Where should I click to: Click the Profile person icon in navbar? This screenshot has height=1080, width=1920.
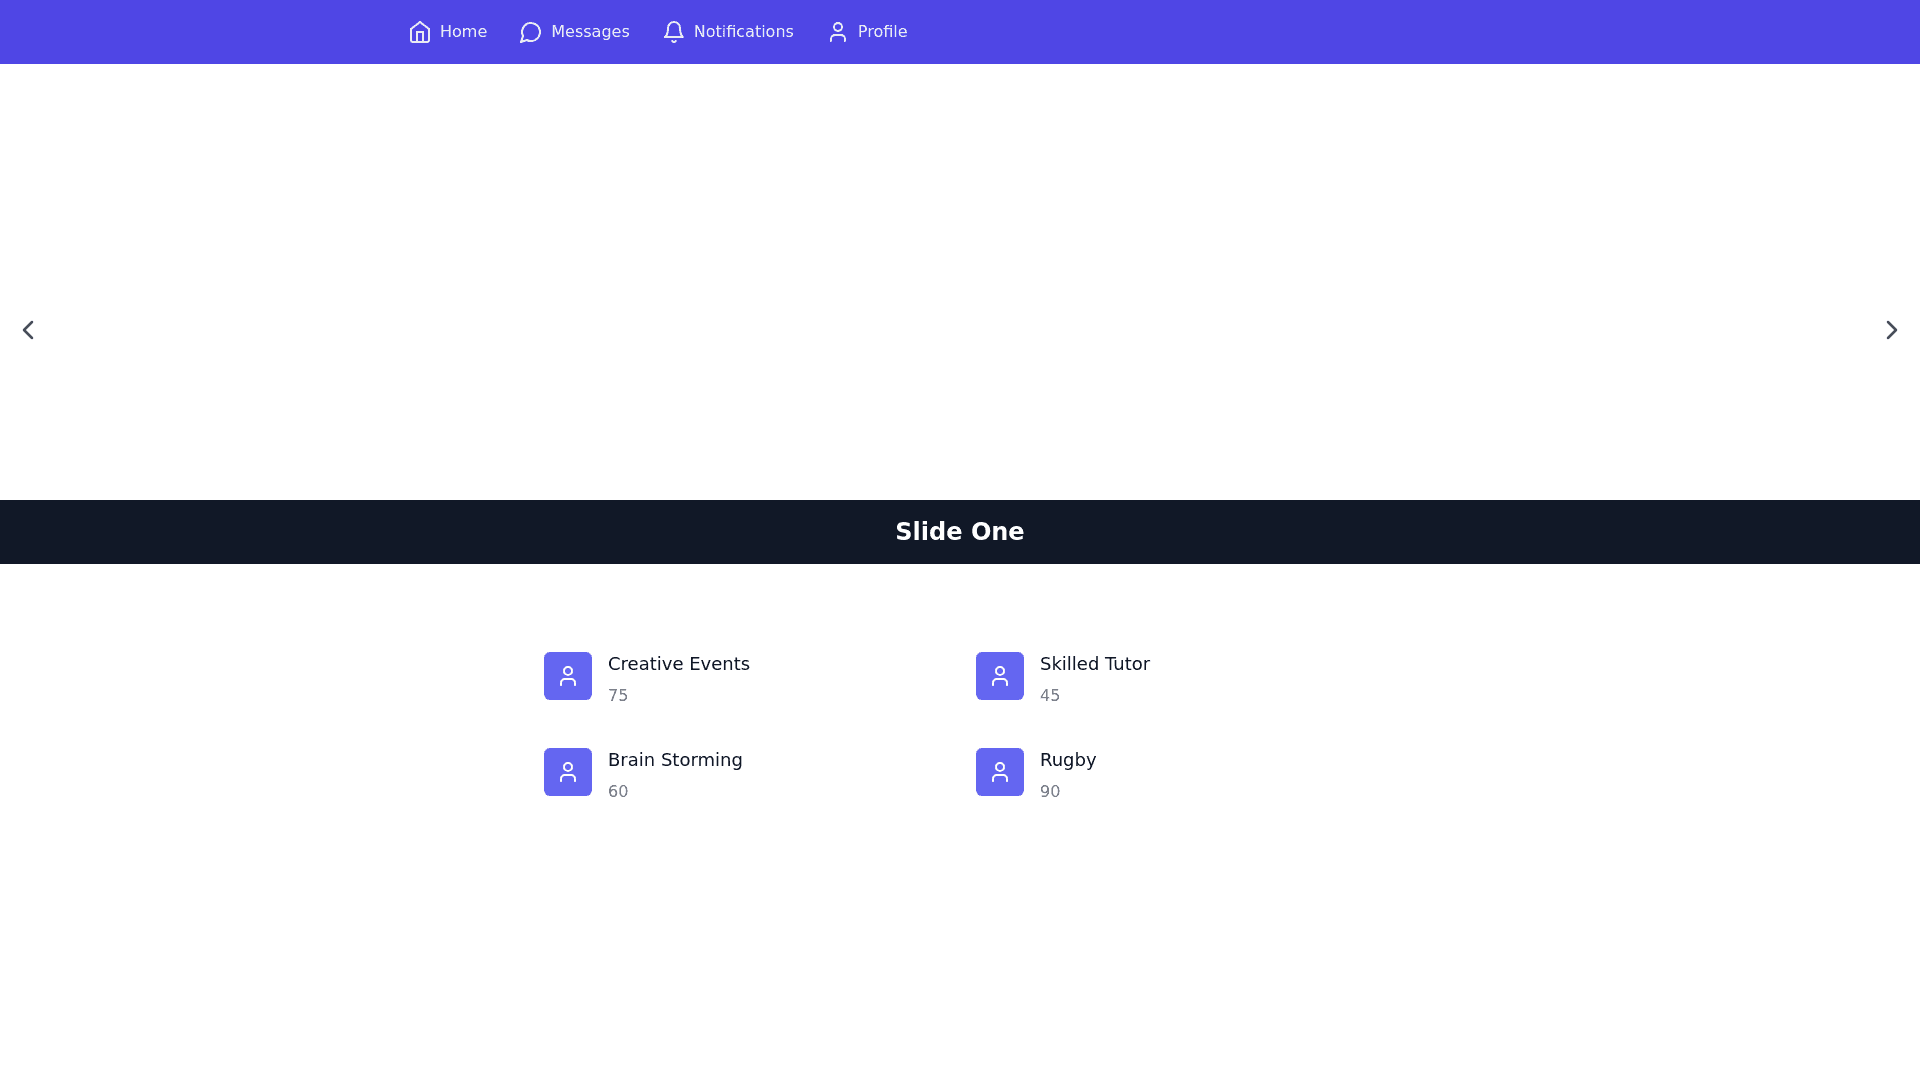[x=838, y=32]
